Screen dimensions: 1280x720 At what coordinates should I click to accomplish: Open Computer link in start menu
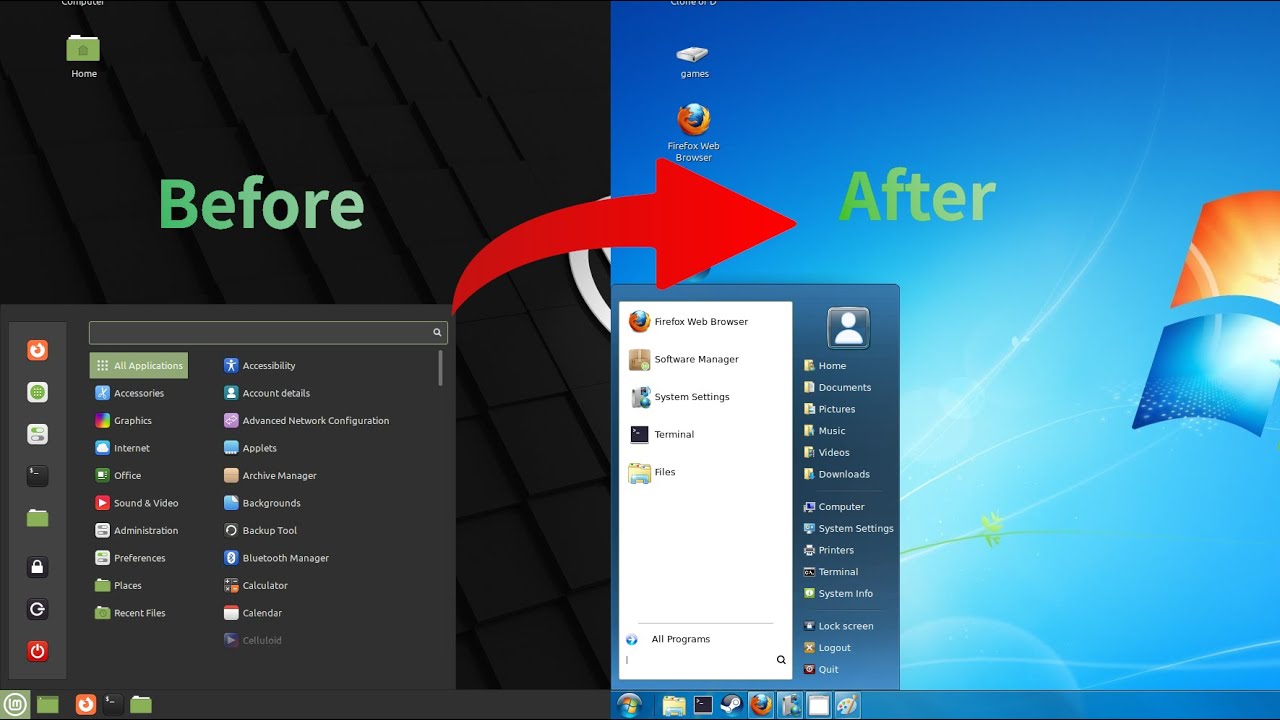834,507
